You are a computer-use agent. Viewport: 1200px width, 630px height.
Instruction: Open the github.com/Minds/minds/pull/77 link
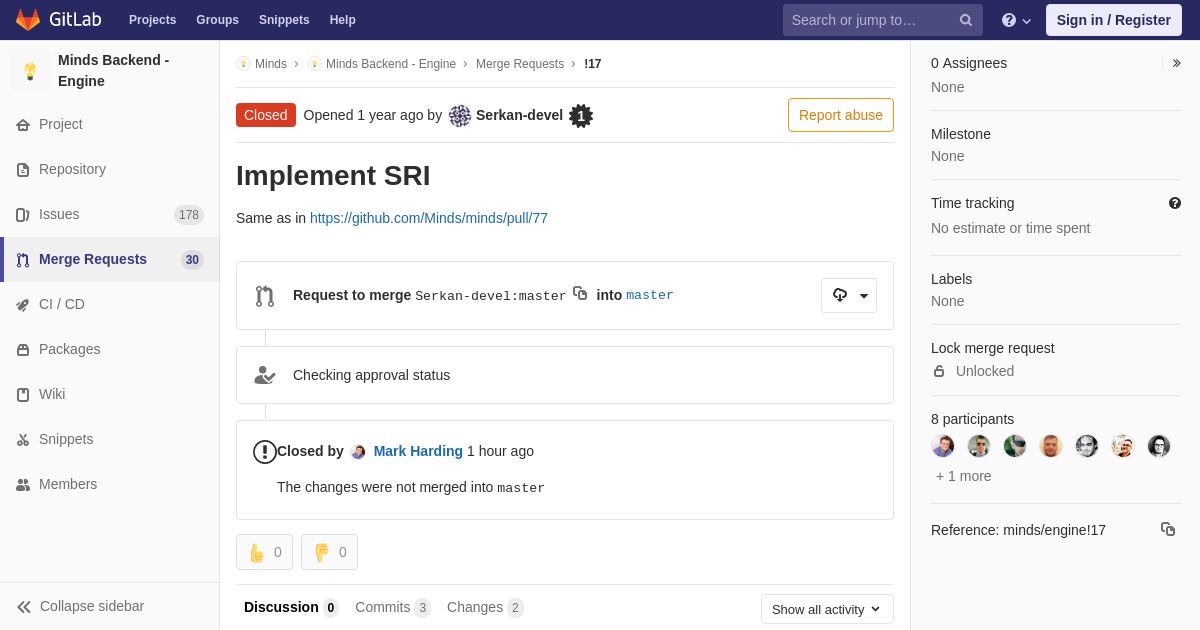pos(429,218)
